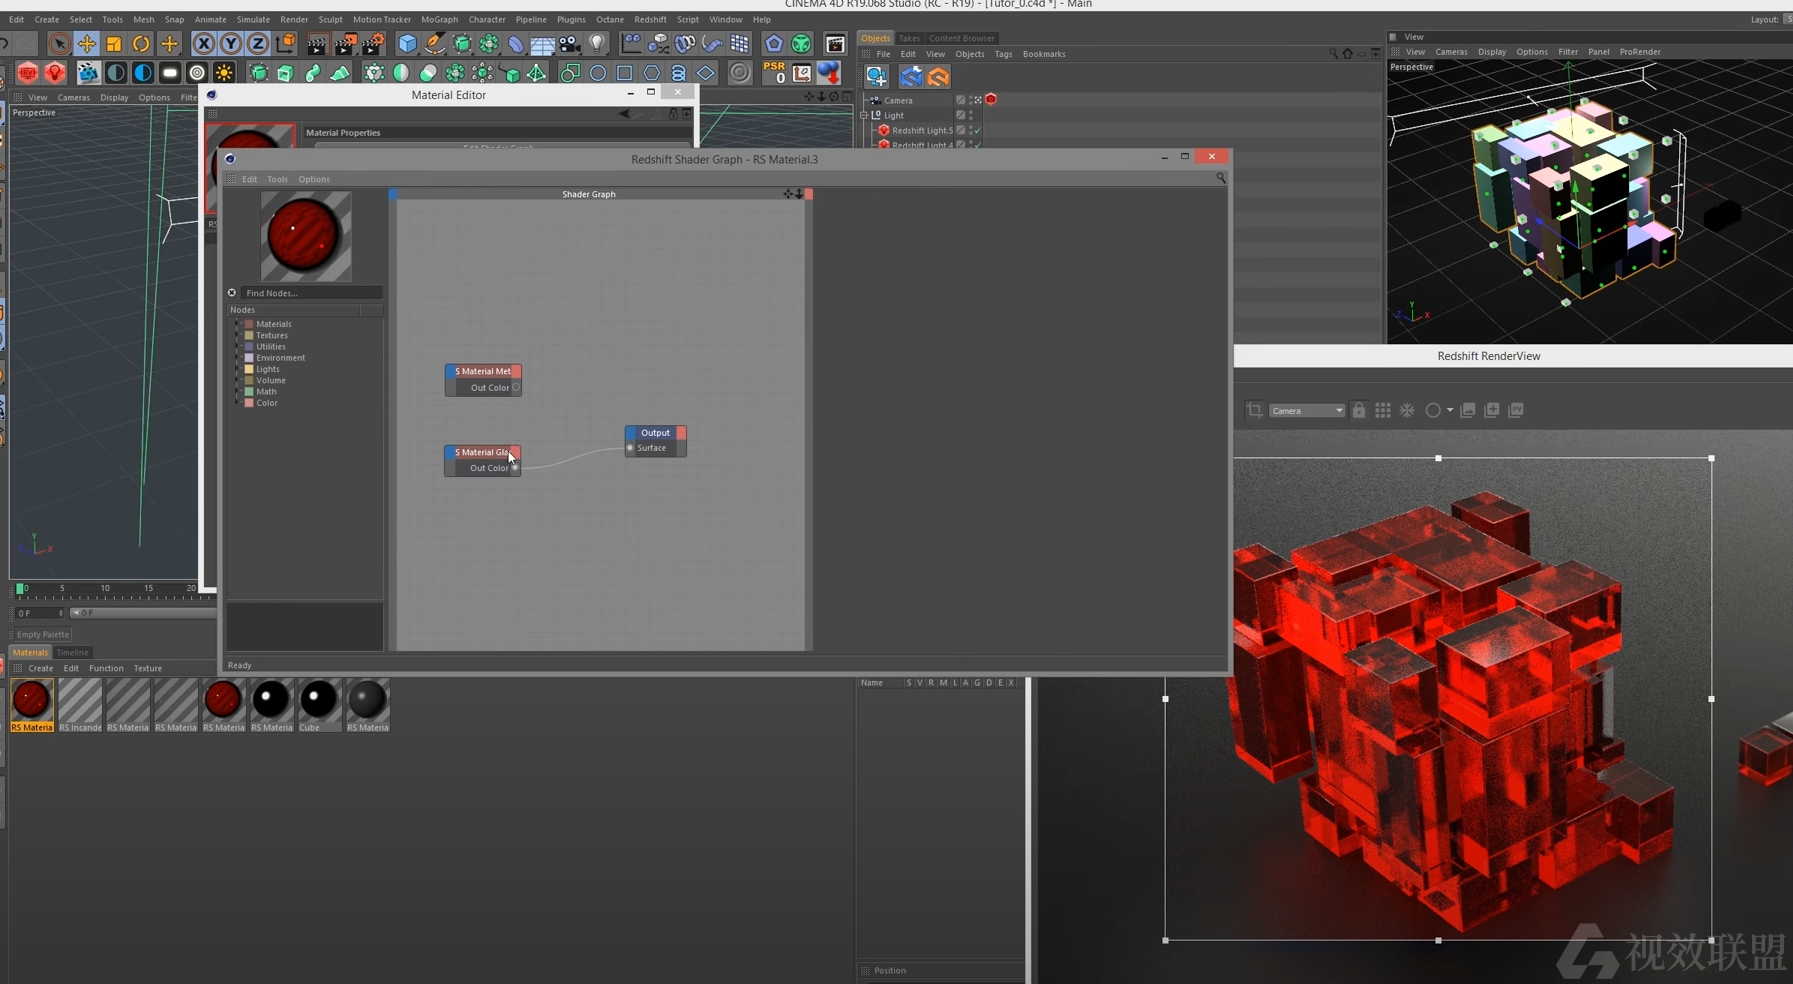
Task: Add a Light bulb object
Action: click(x=597, y=44)
